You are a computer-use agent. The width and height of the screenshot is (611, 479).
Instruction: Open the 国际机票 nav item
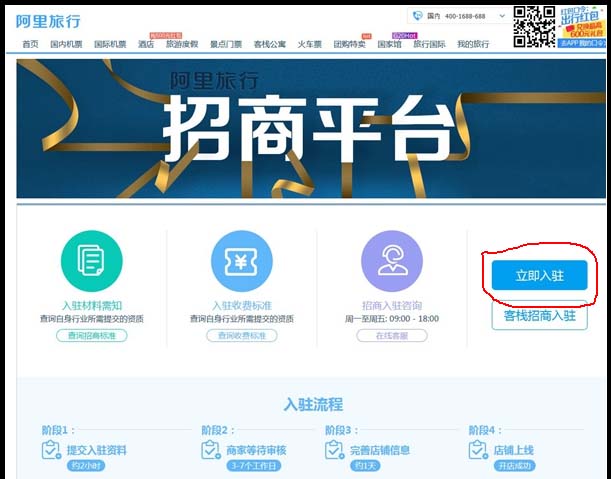(110, 44)
